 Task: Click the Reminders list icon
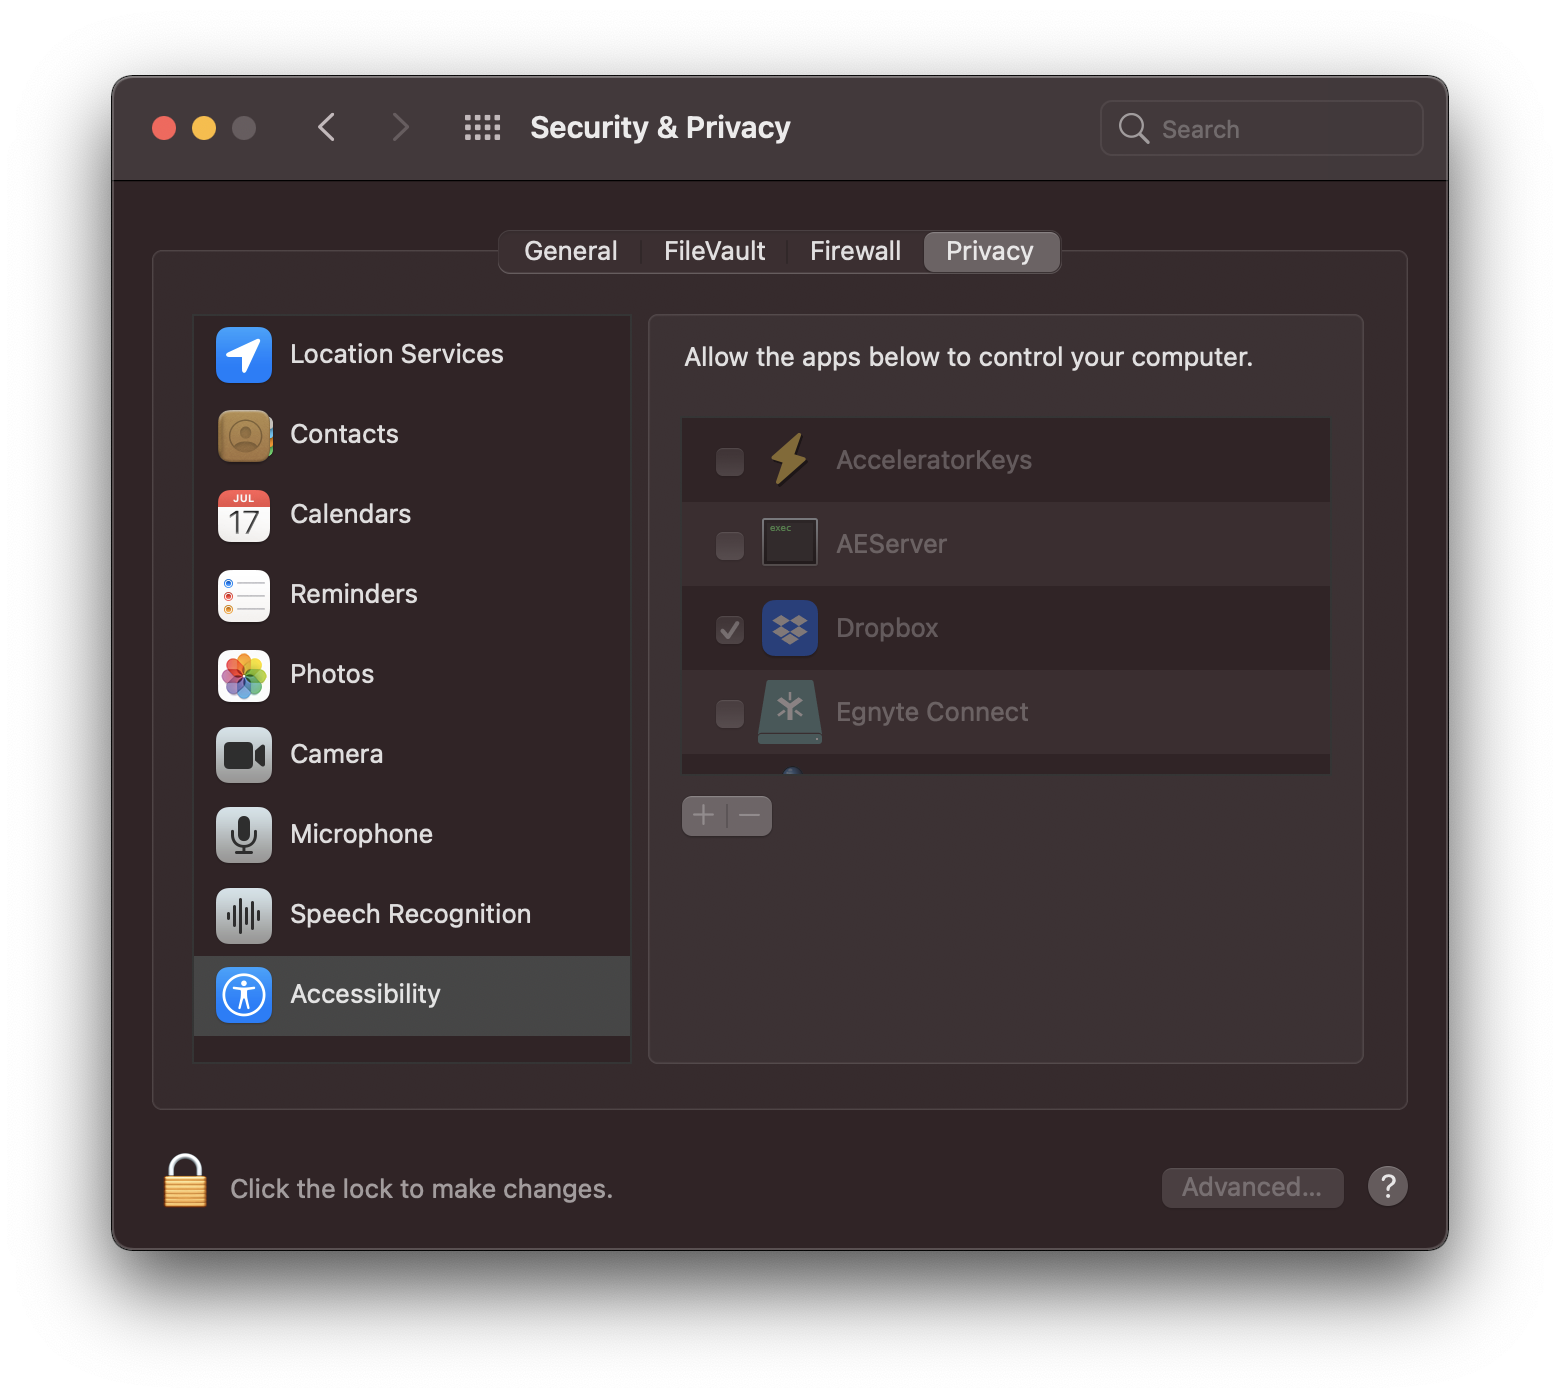coord(244,595)
